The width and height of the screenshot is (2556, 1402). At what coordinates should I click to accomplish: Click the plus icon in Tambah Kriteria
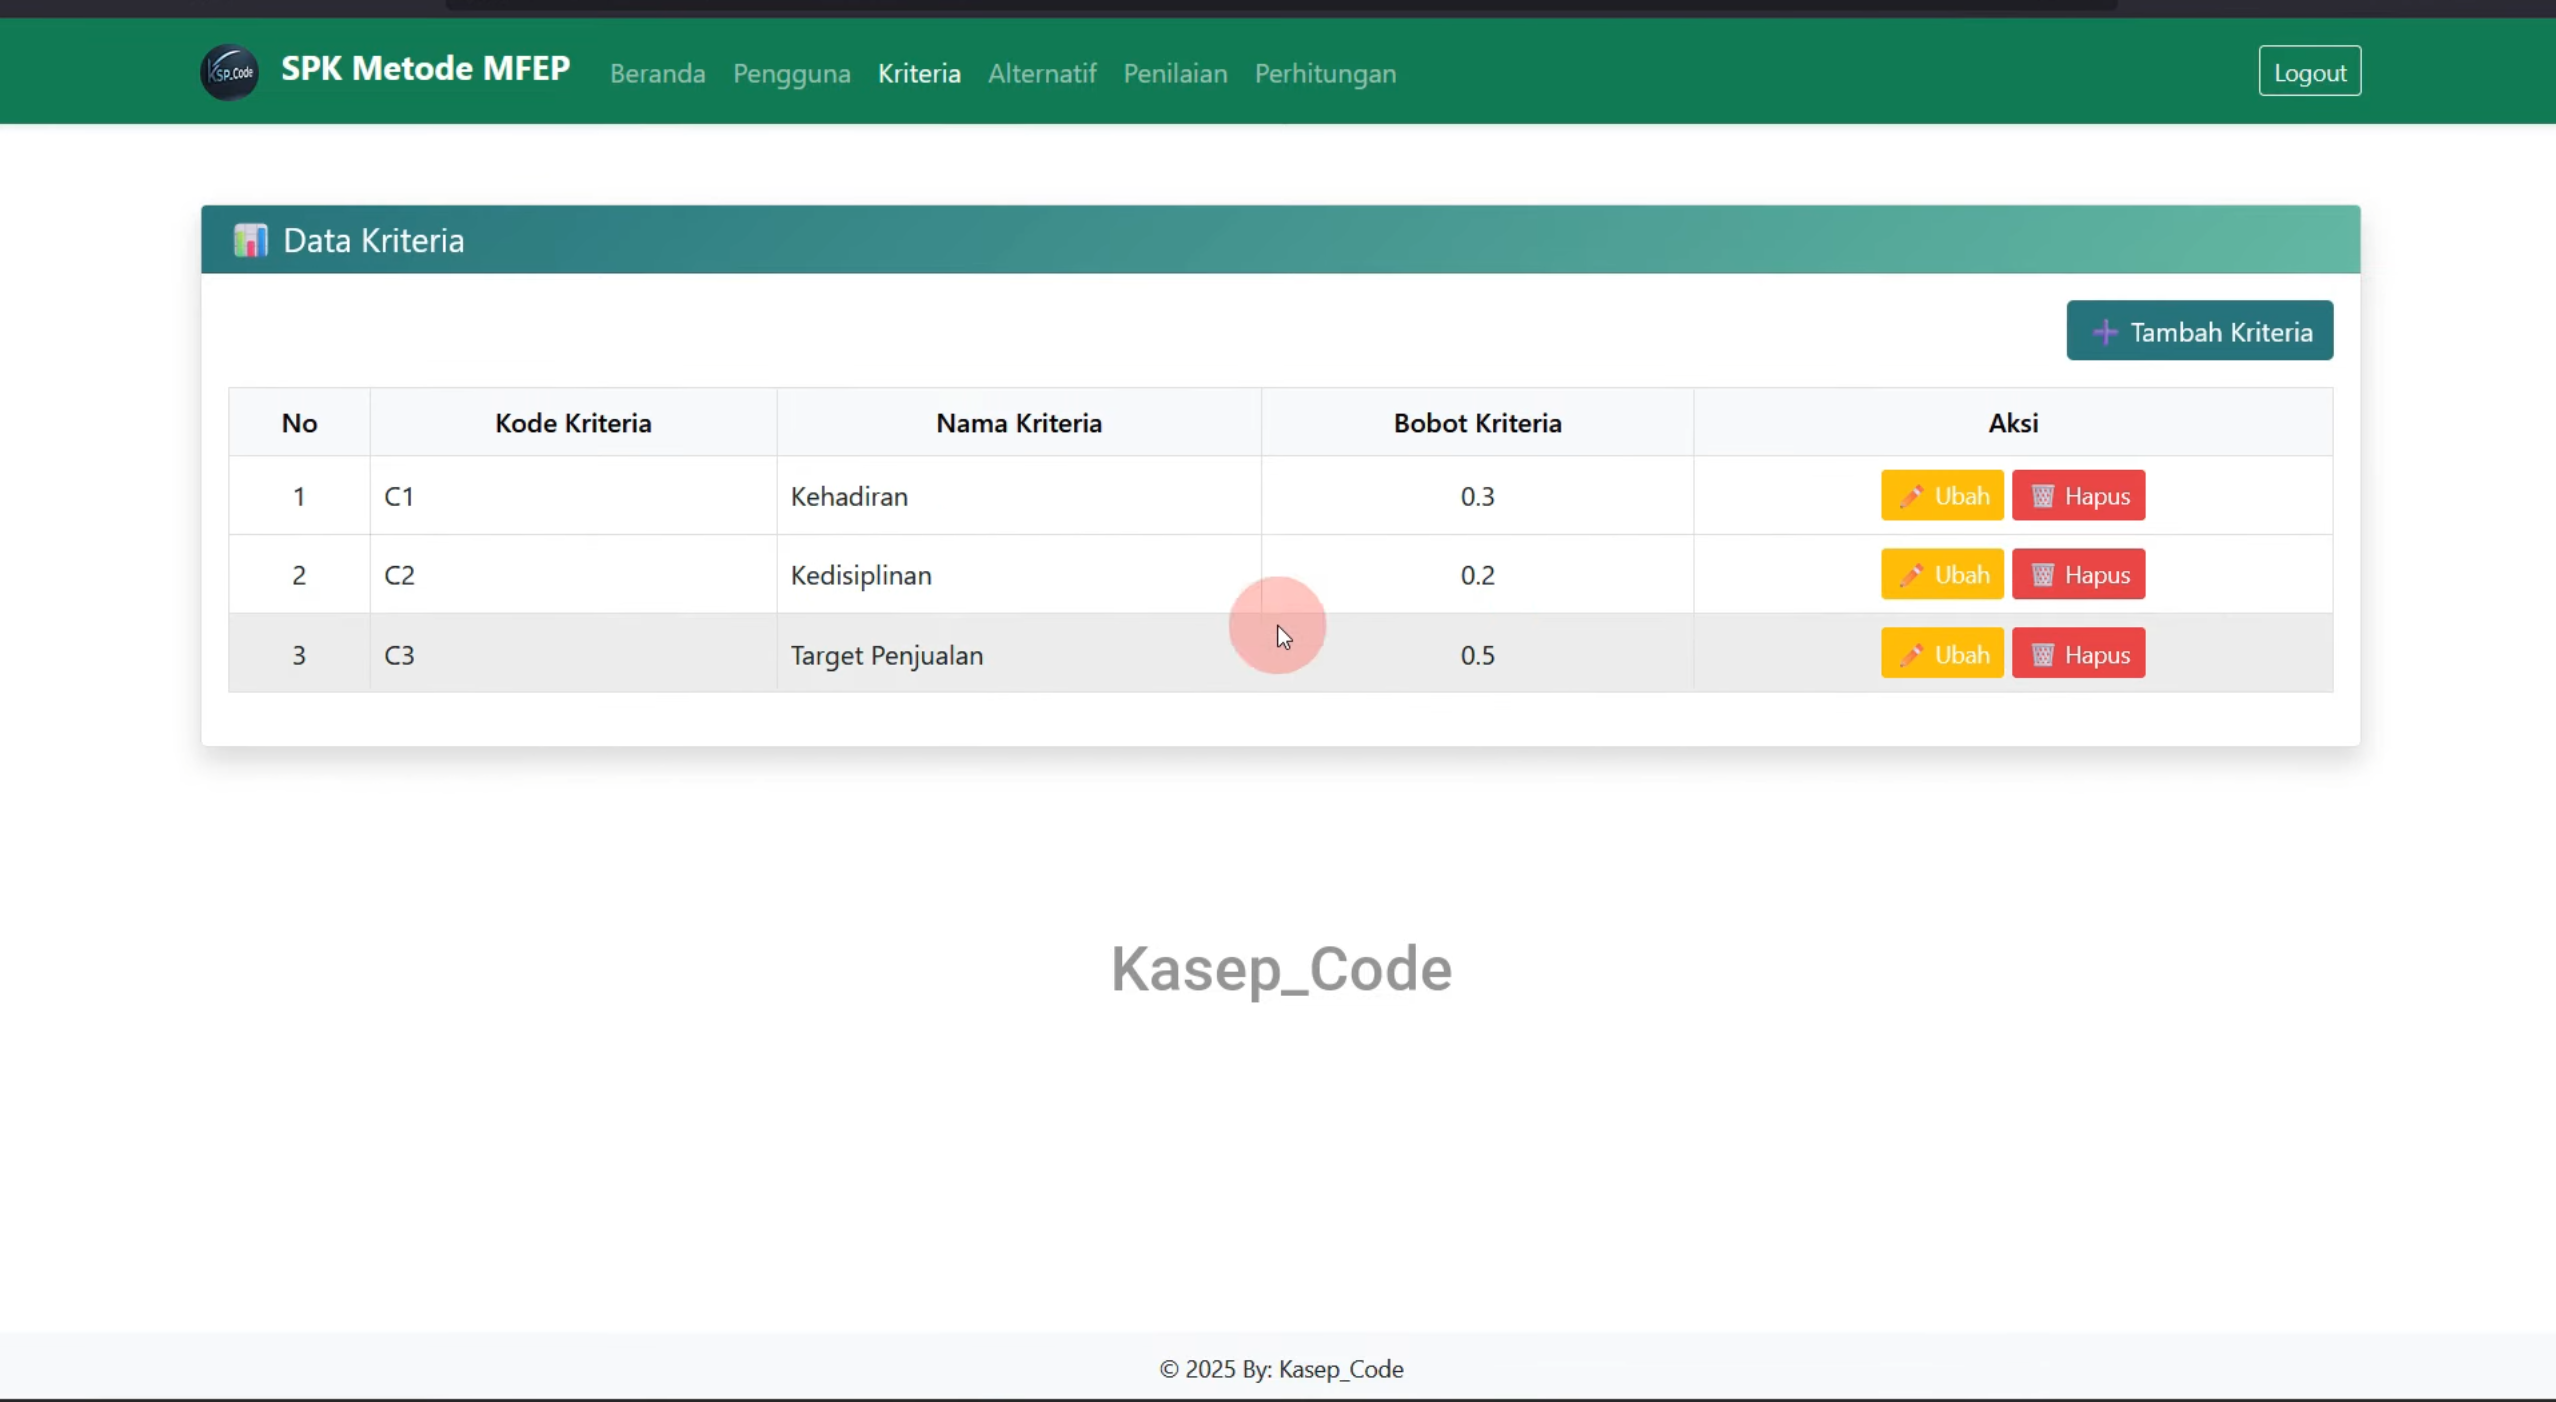[2105, 332]
